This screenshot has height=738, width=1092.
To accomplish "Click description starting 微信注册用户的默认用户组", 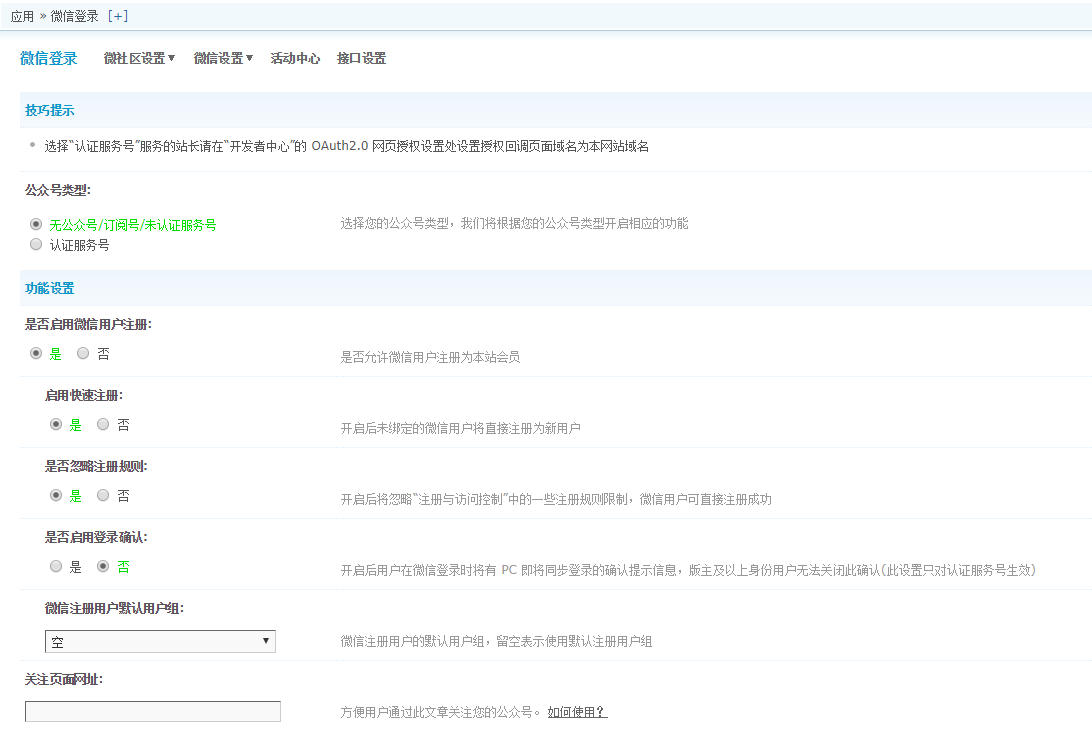I will tap(496, 641).
